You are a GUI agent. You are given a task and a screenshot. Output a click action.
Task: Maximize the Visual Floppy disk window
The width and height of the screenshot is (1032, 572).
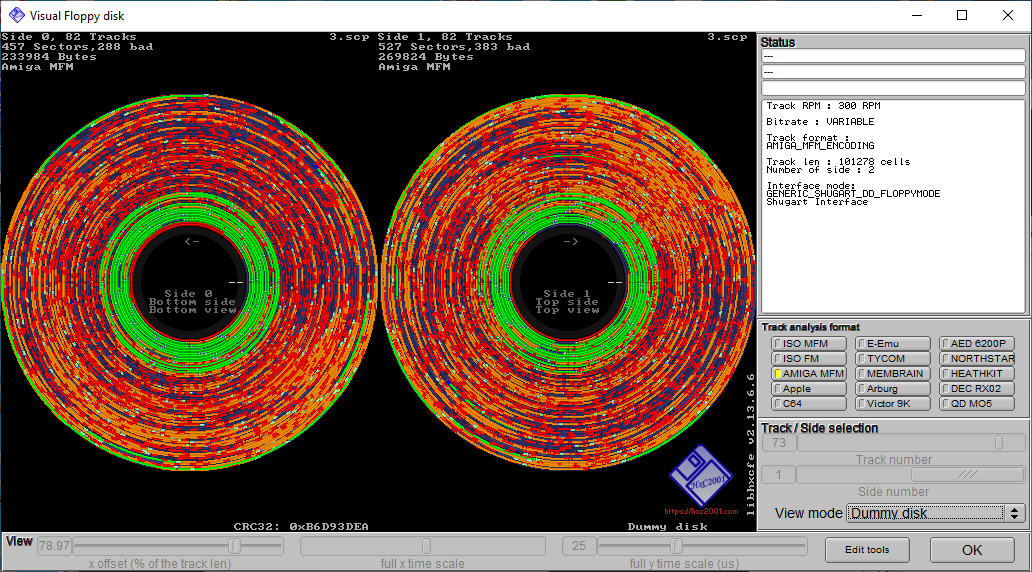[962, 15]
